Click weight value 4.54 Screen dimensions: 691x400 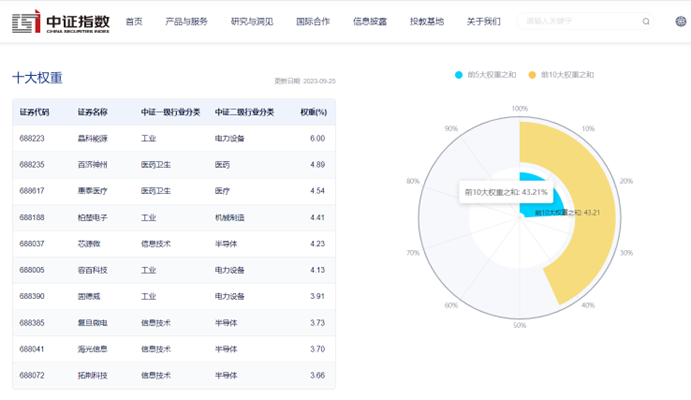tap(317, 191)
